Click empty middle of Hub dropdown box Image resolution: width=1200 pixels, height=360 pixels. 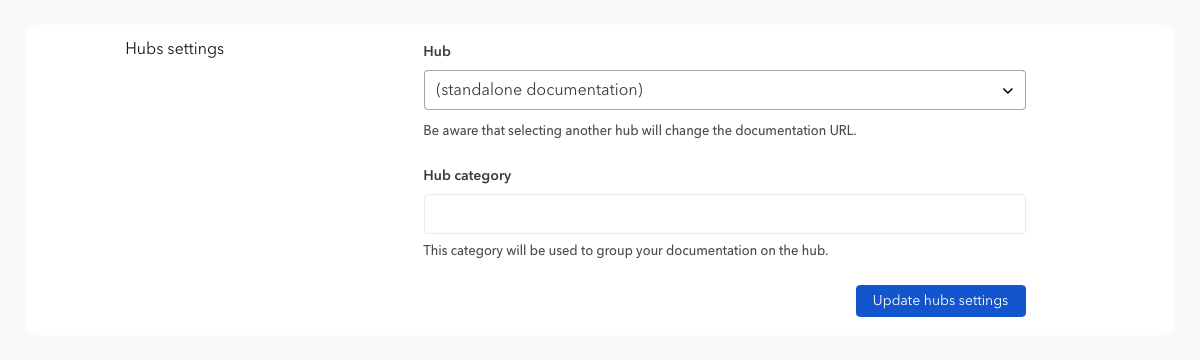point(820,90)
